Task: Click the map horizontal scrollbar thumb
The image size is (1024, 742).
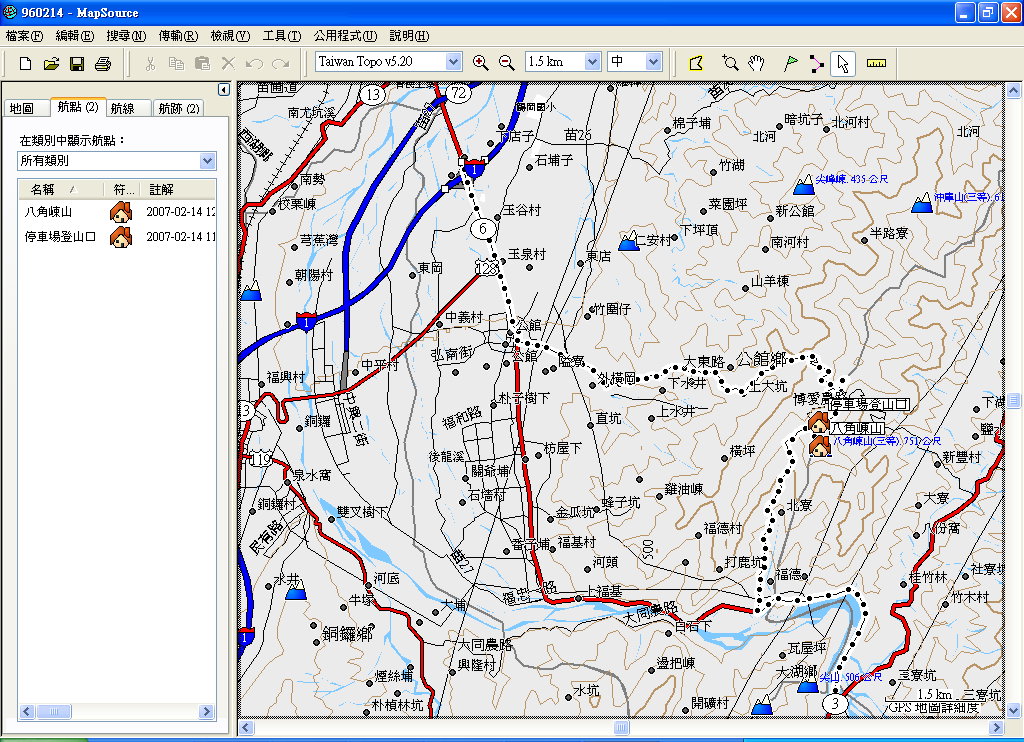Action: (x=622, y=728)
